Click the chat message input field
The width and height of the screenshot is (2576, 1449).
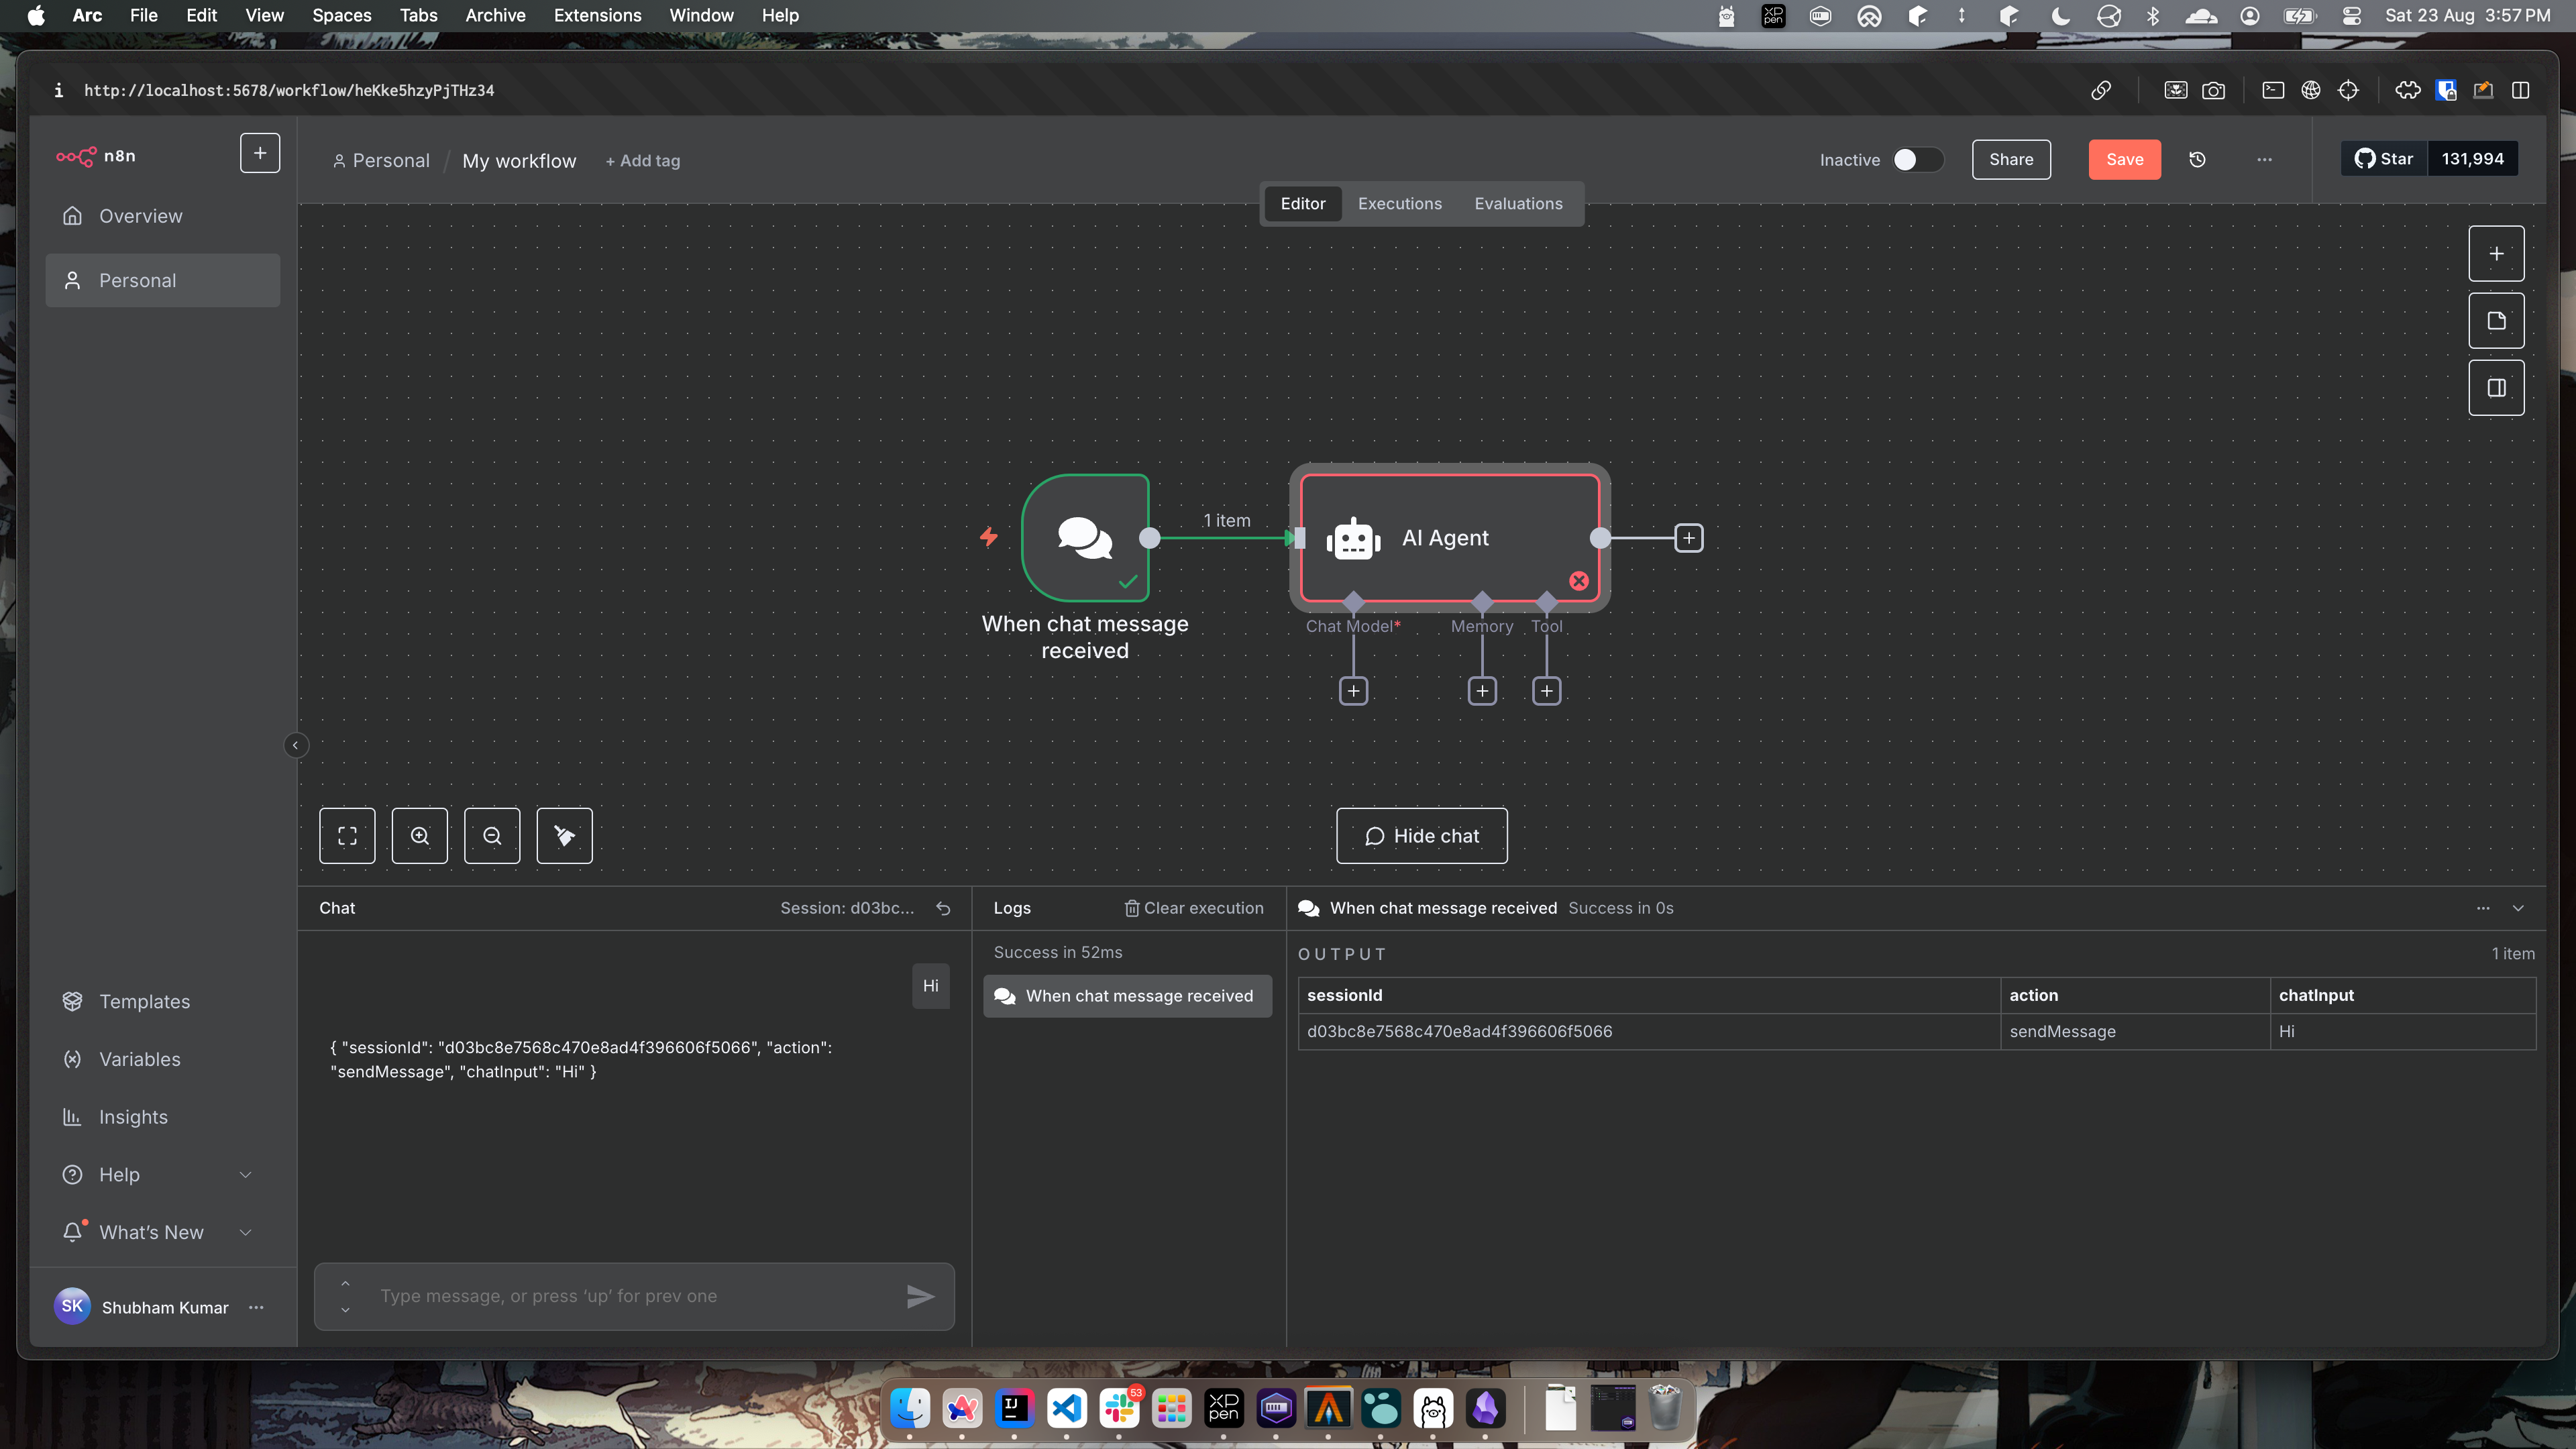tap(633, 1296)
